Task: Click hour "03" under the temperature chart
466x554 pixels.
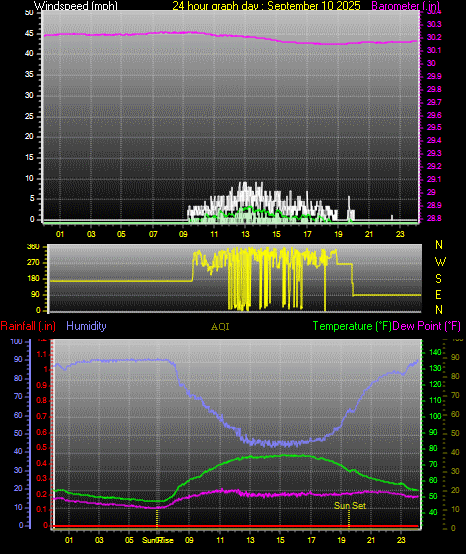Action: (x=99, y=540)
